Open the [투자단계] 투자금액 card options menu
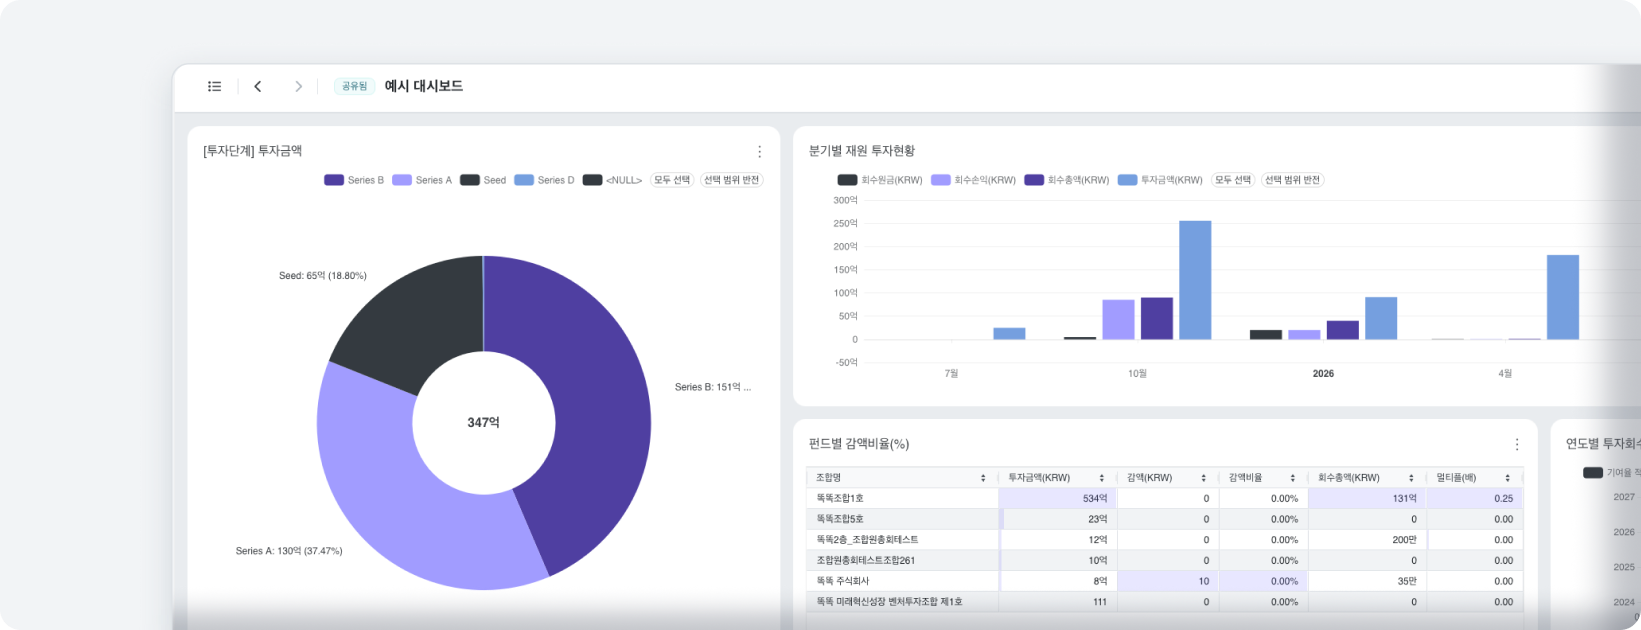1641x630 pixels. [759, 152]
